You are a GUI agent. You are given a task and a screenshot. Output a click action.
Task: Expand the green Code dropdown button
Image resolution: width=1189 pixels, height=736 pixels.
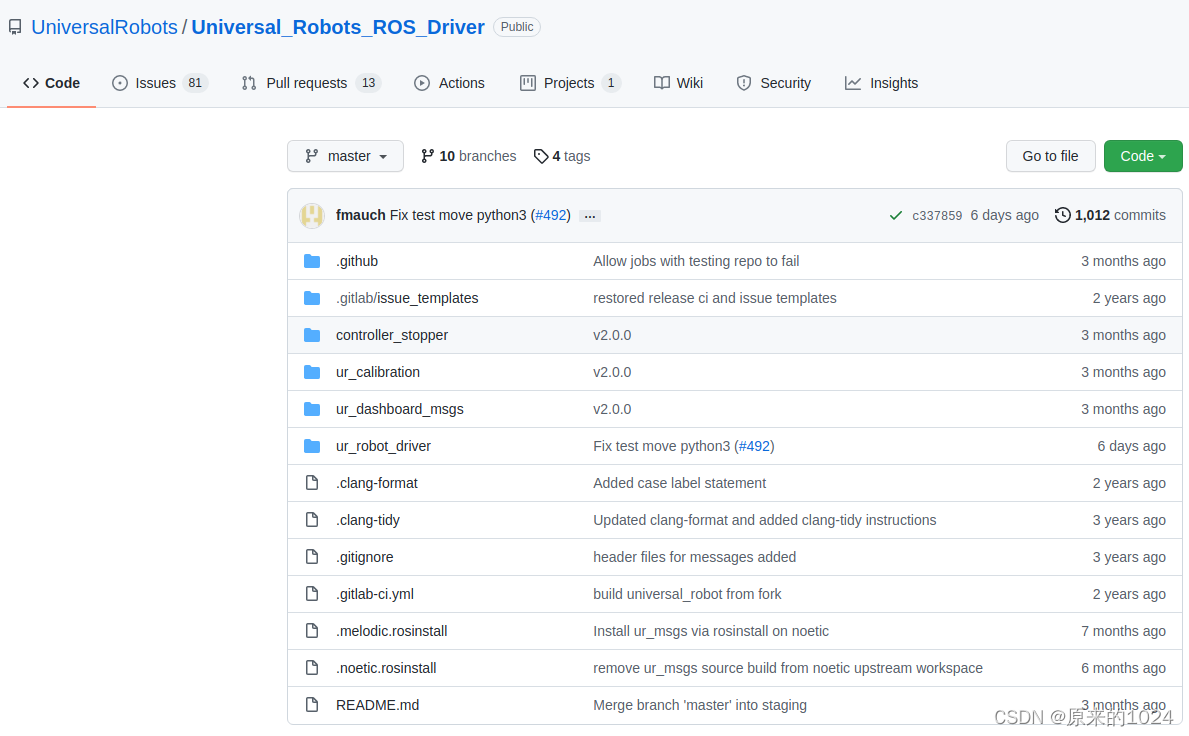pos(1143,156)
